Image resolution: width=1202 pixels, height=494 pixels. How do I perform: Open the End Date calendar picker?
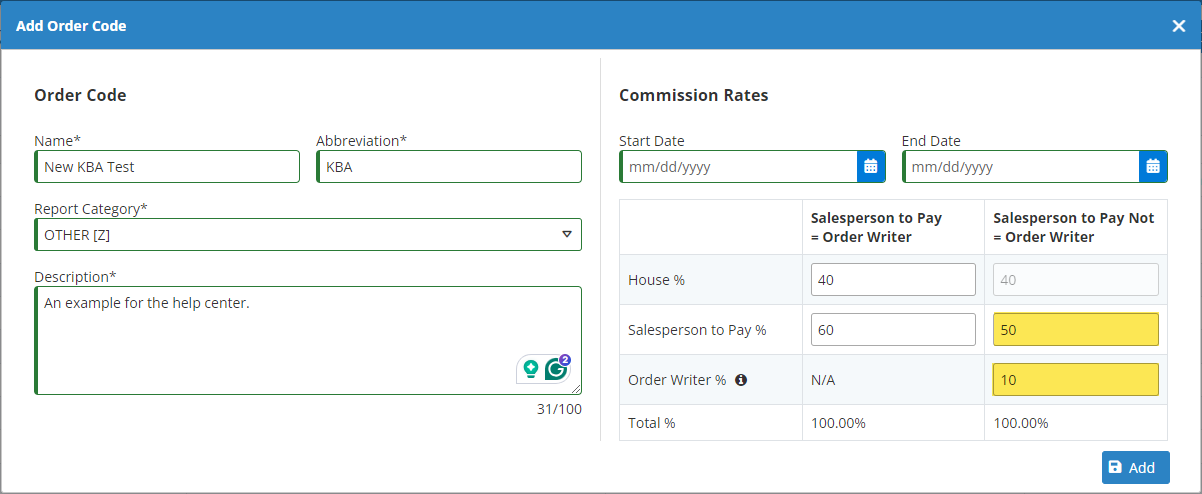click(x=1153, y=167)
